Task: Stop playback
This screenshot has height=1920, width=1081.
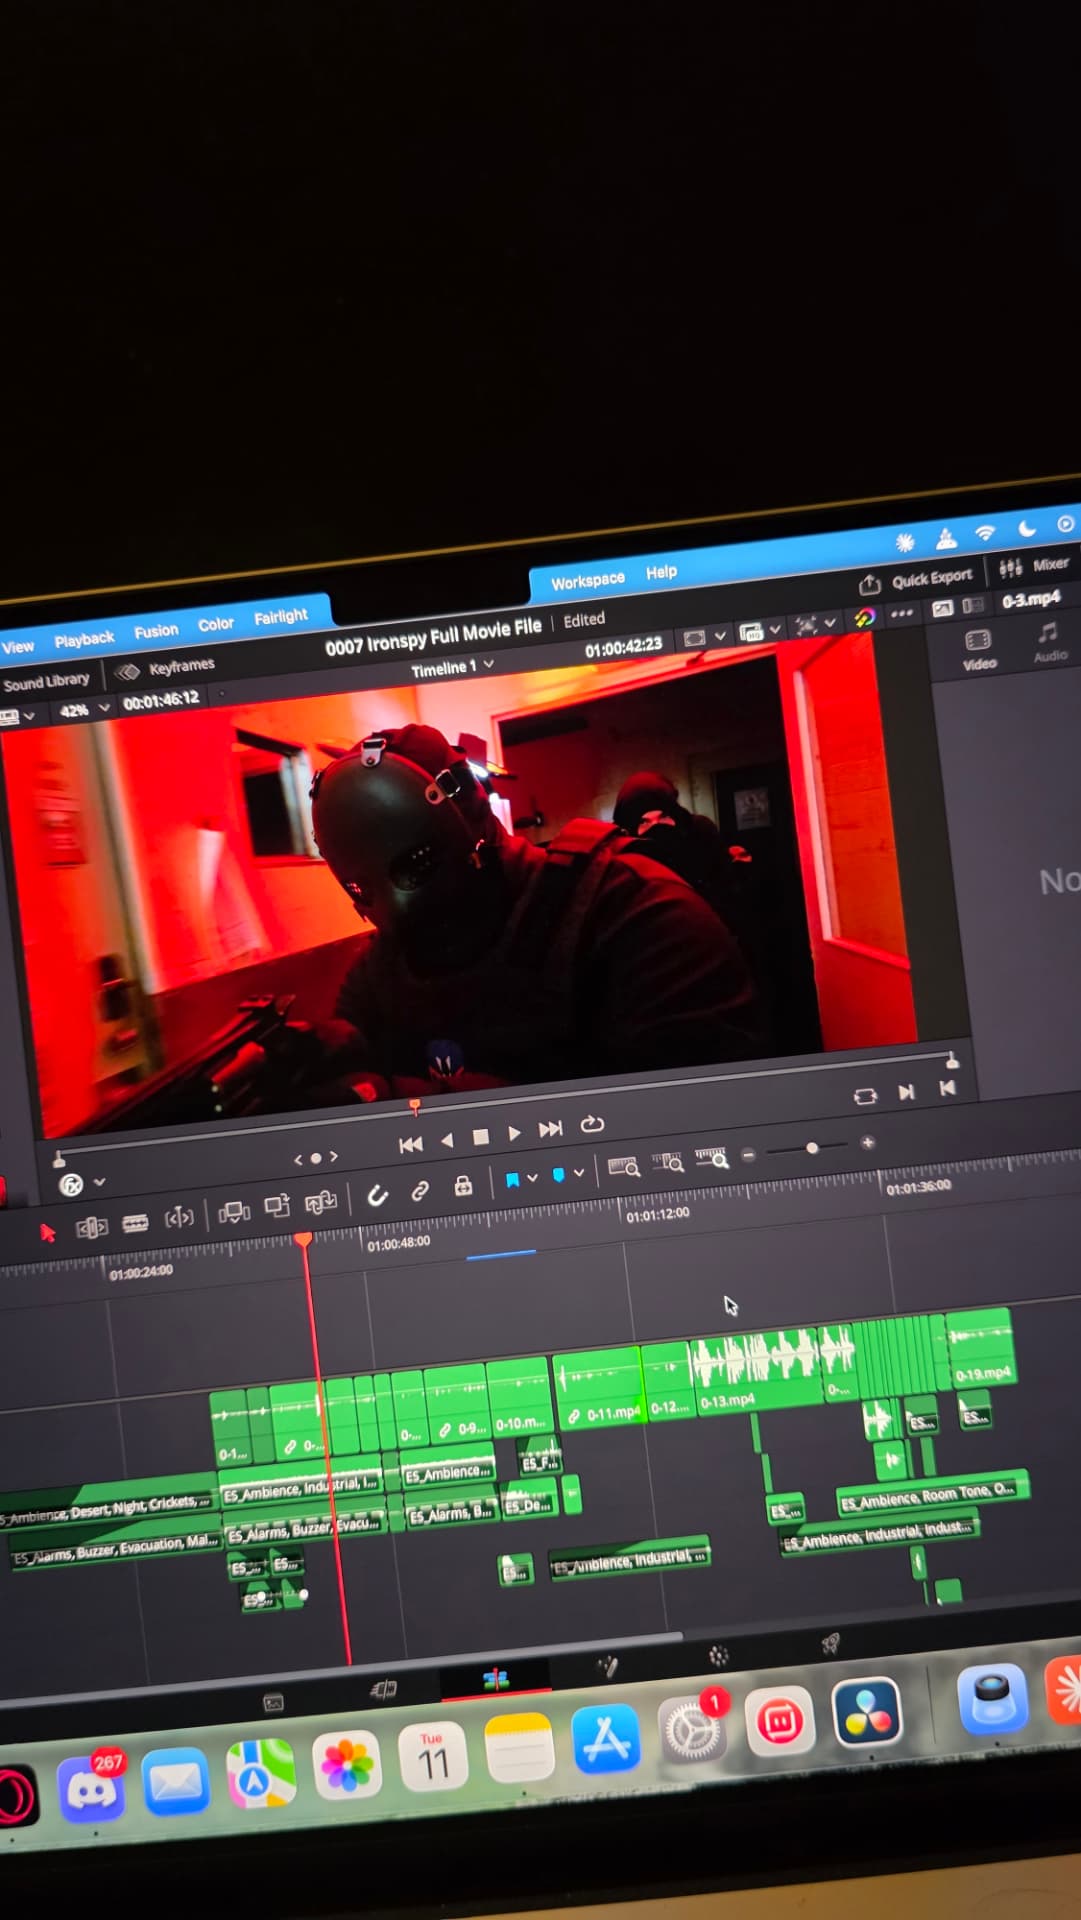Action: pos(481,1137)
